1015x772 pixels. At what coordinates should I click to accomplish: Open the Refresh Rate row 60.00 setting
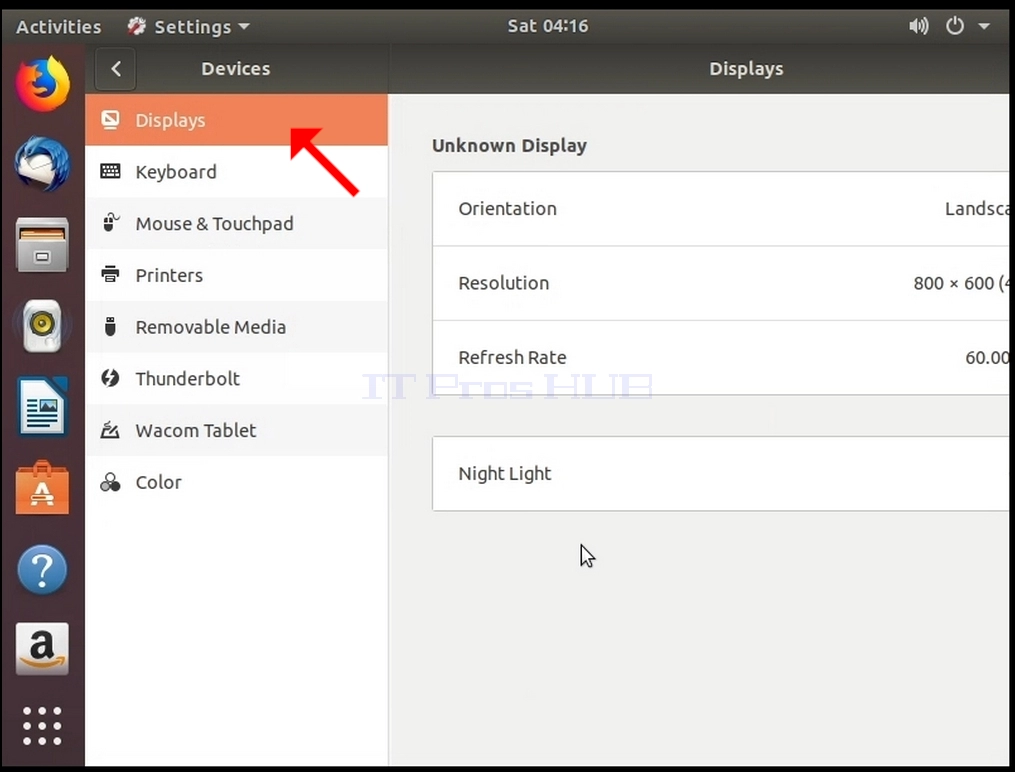tap(720, 358)
